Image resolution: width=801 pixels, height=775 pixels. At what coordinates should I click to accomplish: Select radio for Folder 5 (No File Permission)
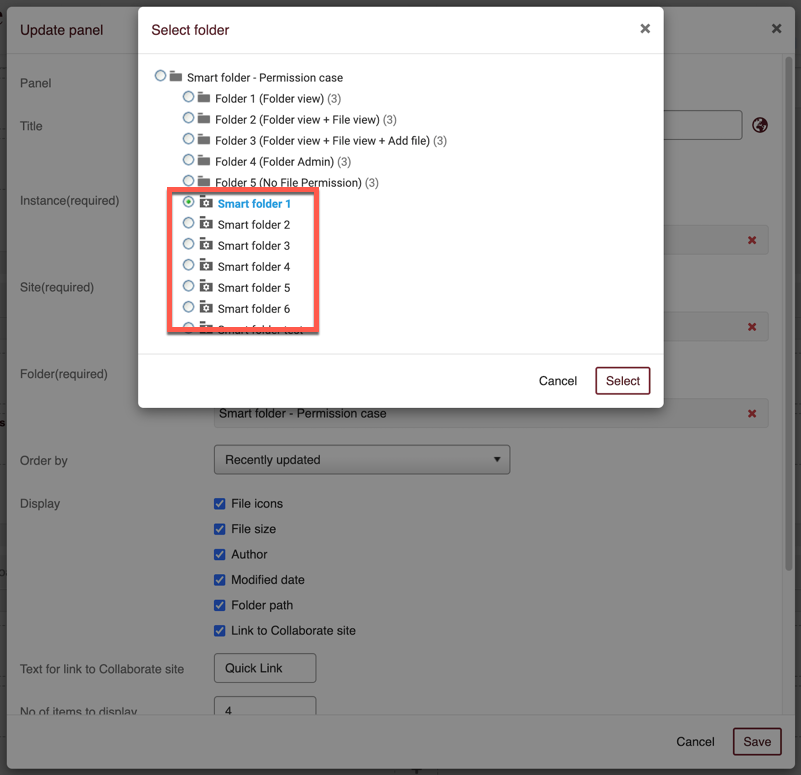coord(189,180)
